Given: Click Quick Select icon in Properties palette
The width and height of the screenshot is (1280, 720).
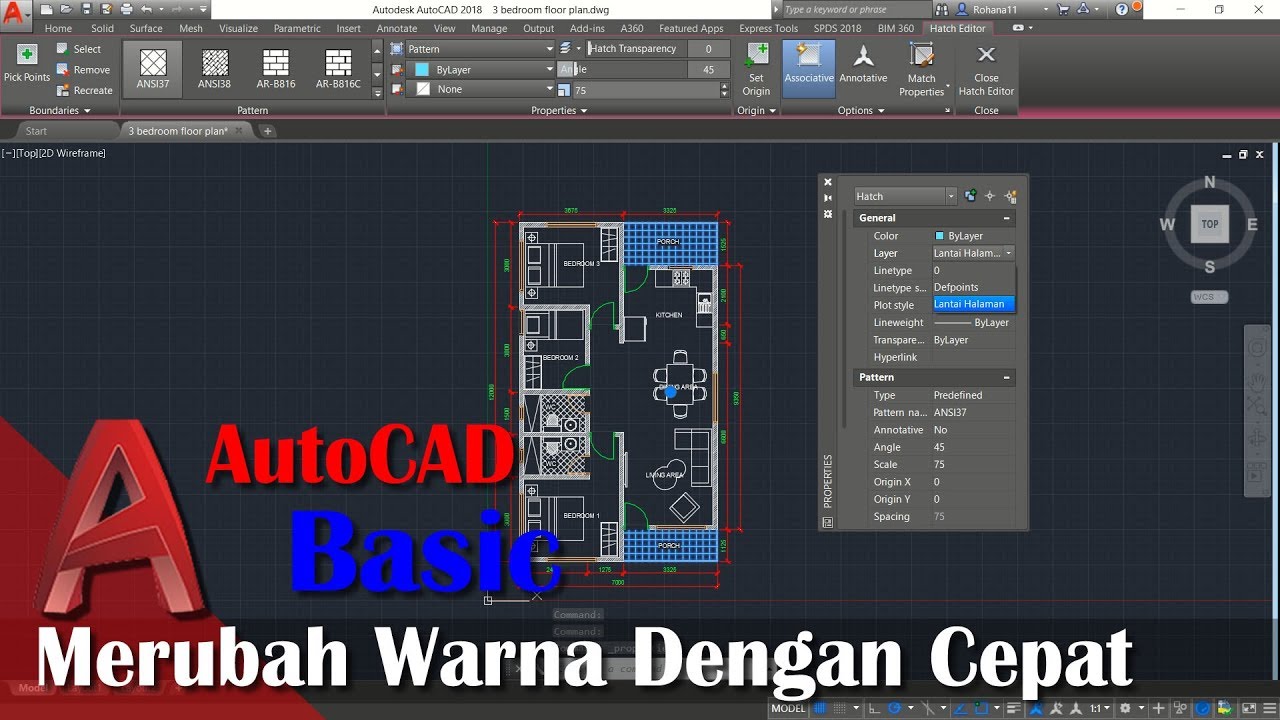Looking at the screenshot, I should pyautogui.click(x=1010, y=196).
